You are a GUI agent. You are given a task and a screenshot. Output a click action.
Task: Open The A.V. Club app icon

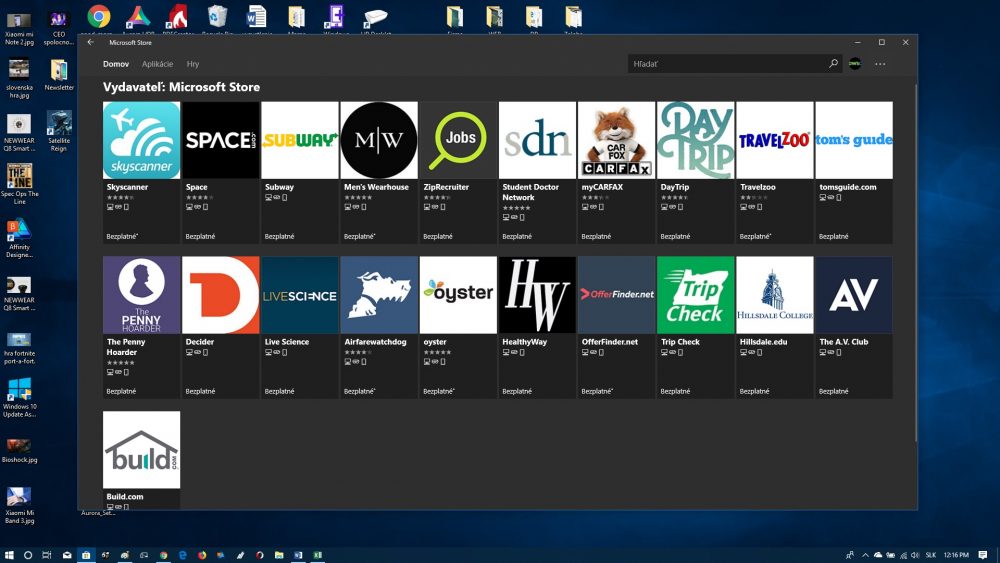coord(853,295)
